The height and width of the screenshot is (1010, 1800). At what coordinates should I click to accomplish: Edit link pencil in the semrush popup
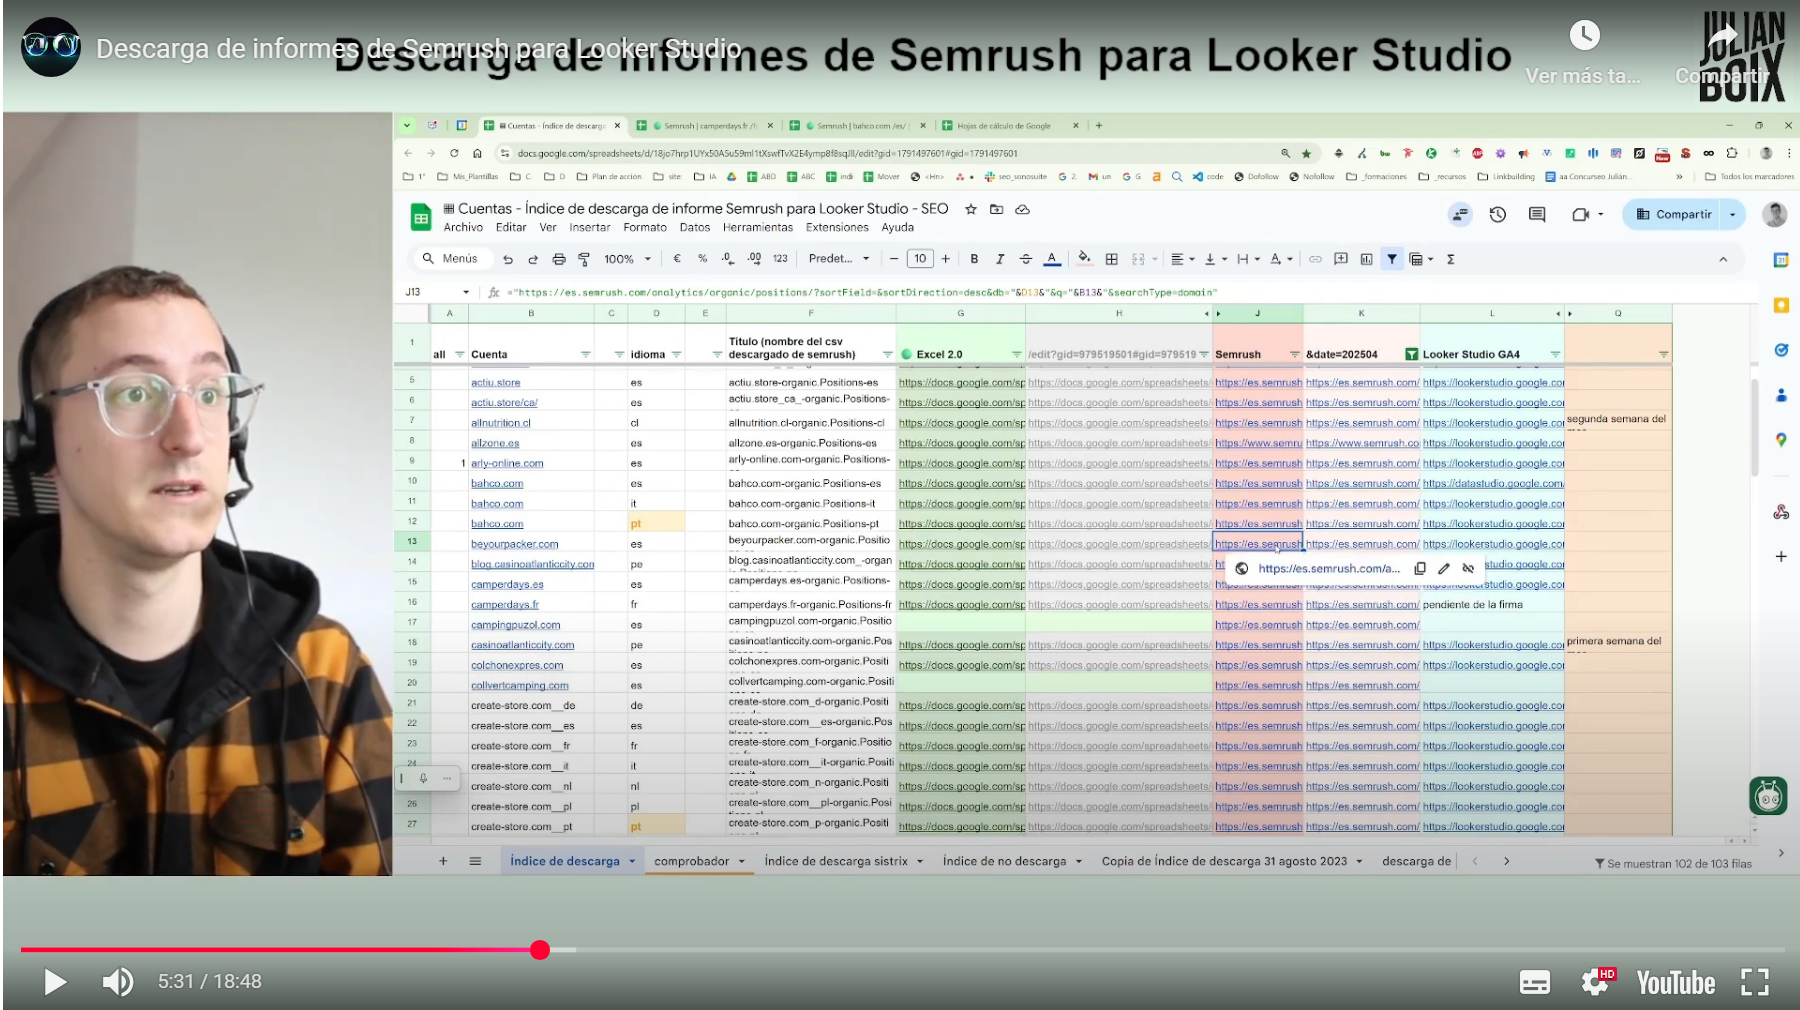click(x=1444, y=568)
